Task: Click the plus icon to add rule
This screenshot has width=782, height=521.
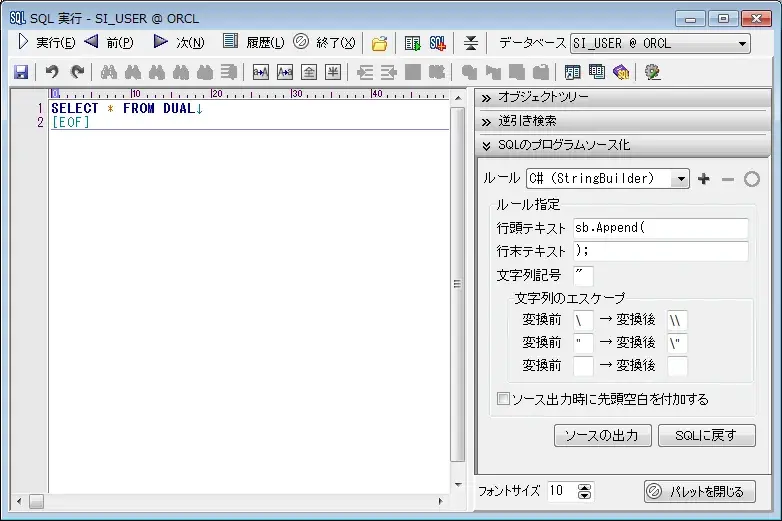Action: (704, 179)
